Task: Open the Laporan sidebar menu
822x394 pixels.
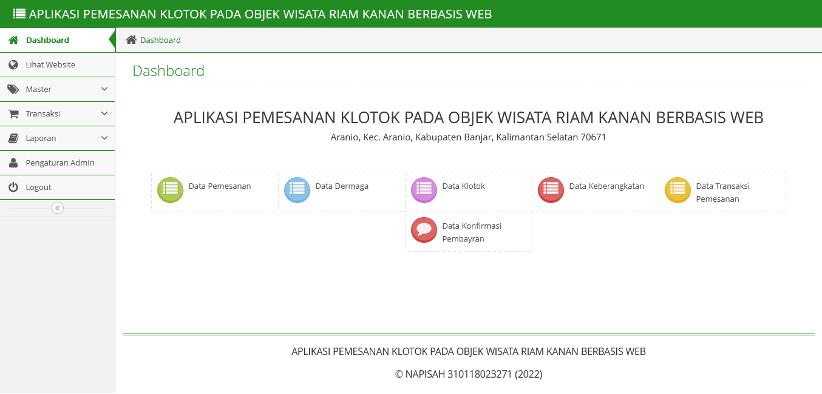Action: [58, 138]
